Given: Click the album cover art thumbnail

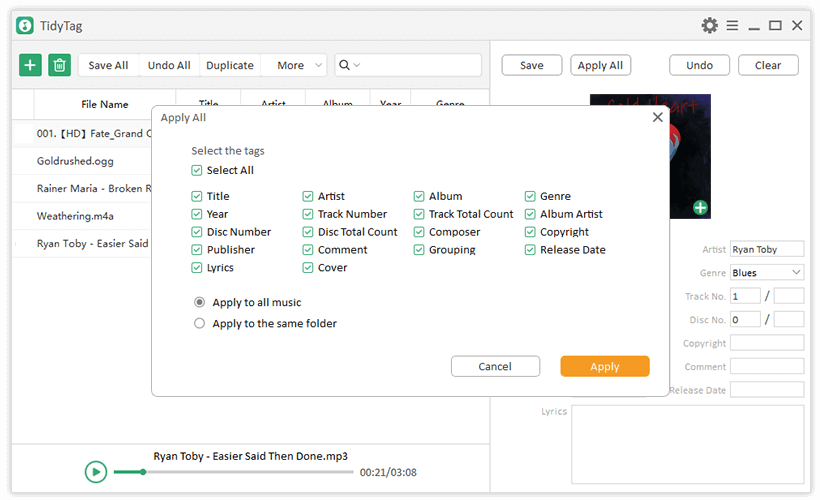Looking at the screenshot, I should click(x=690, y=156).
